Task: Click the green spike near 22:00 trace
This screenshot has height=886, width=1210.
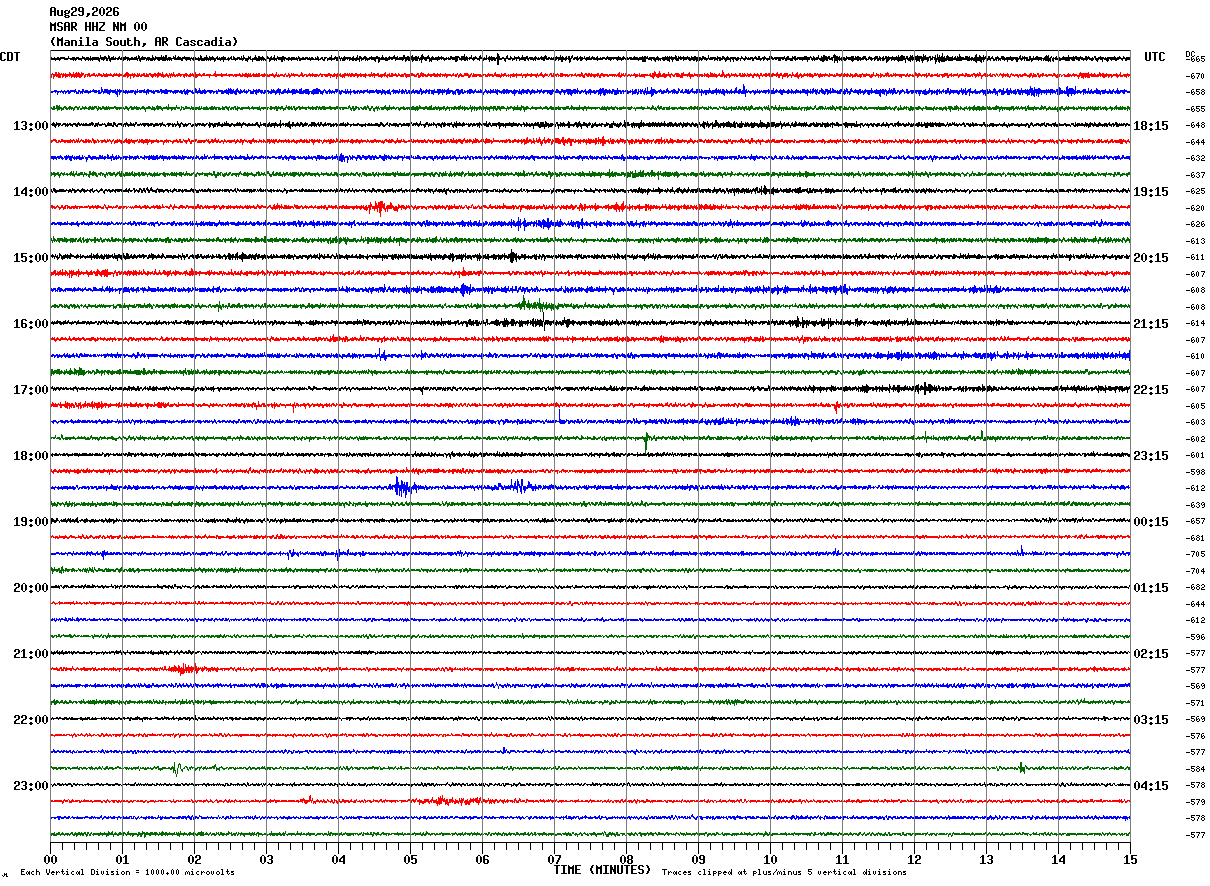Action: coord(176,769)
